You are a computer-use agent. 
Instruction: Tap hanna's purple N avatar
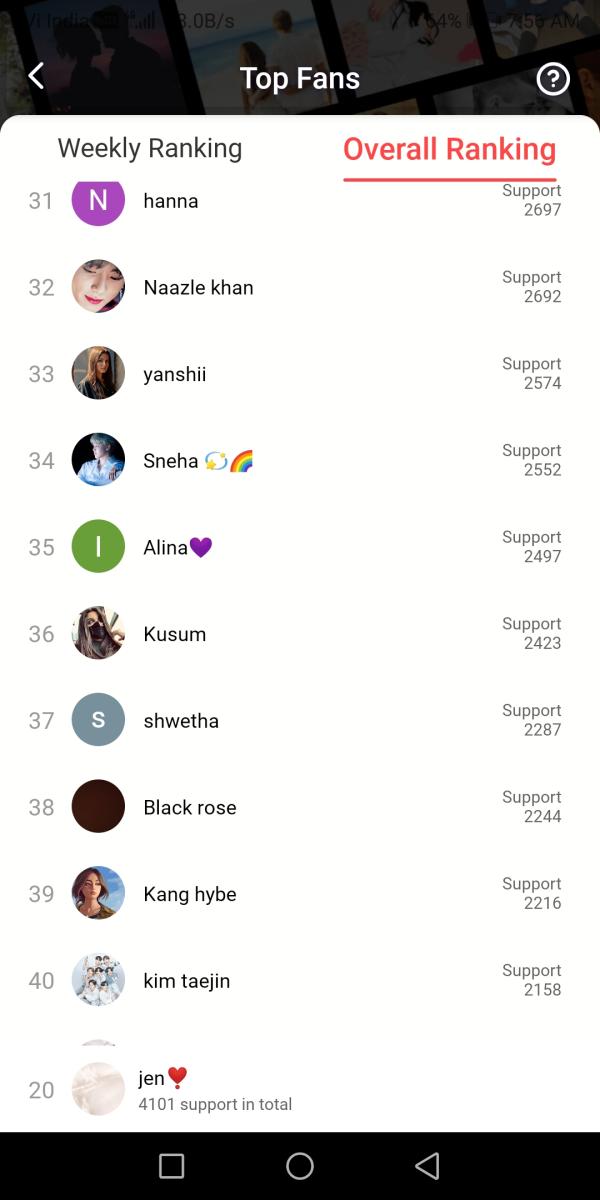point(98,202)
